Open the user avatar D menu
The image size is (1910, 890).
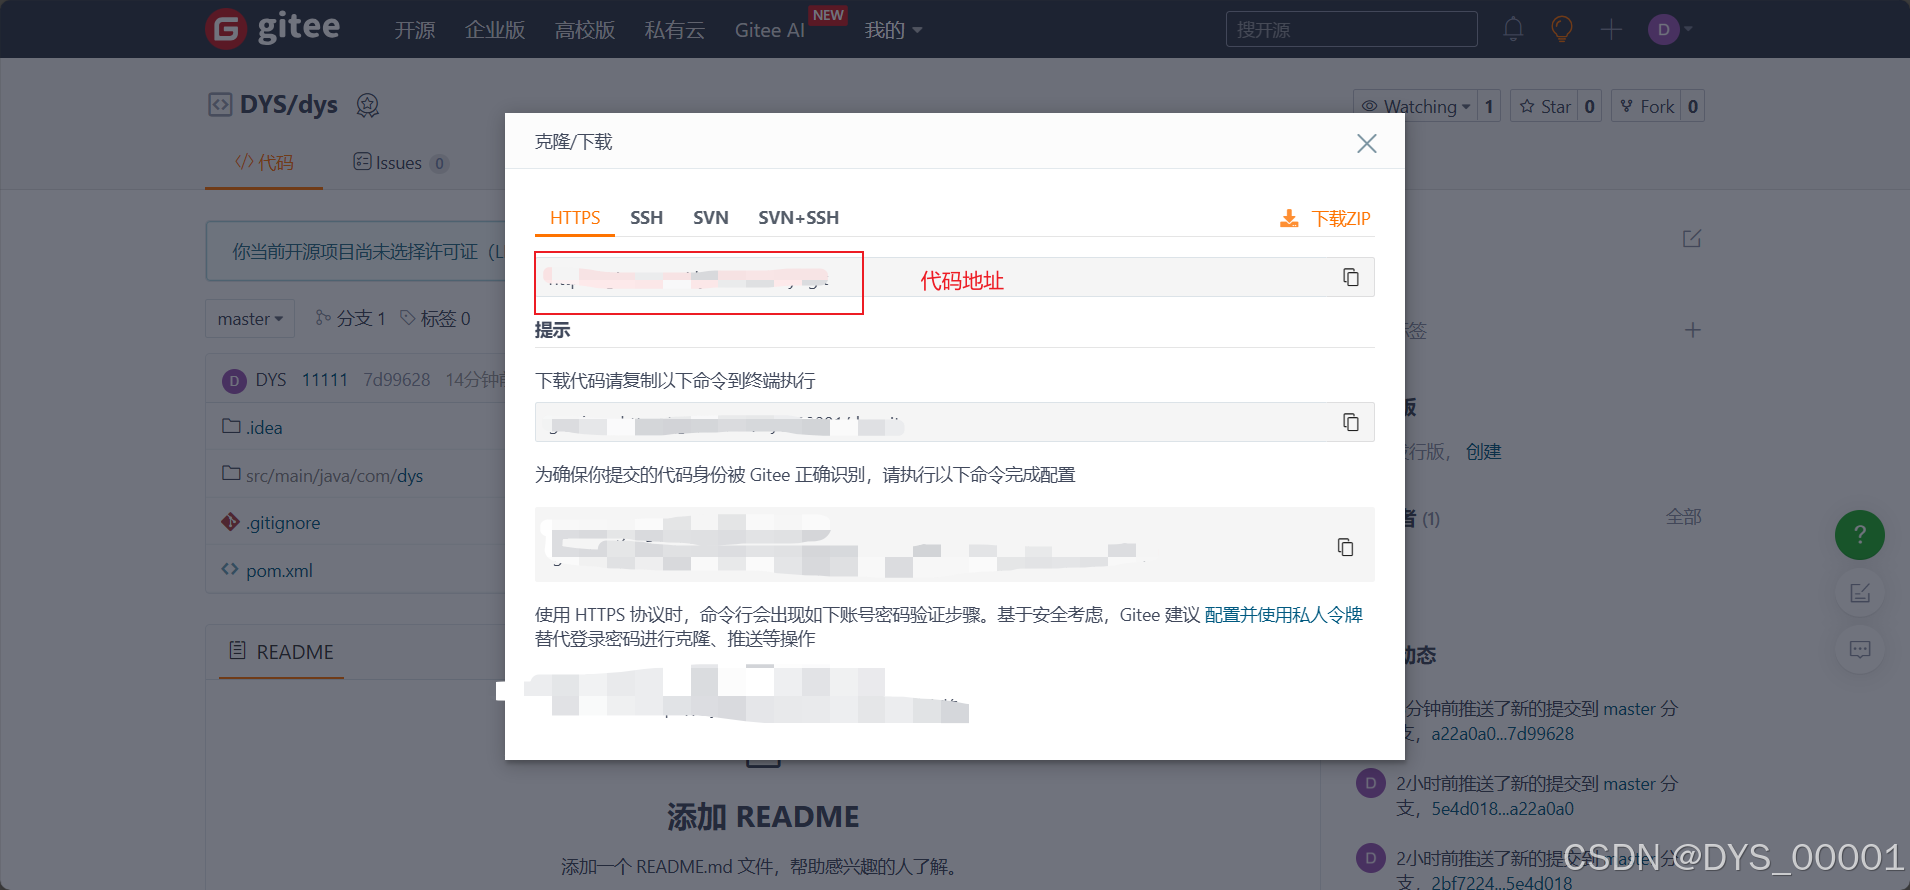coord(1670,29)
